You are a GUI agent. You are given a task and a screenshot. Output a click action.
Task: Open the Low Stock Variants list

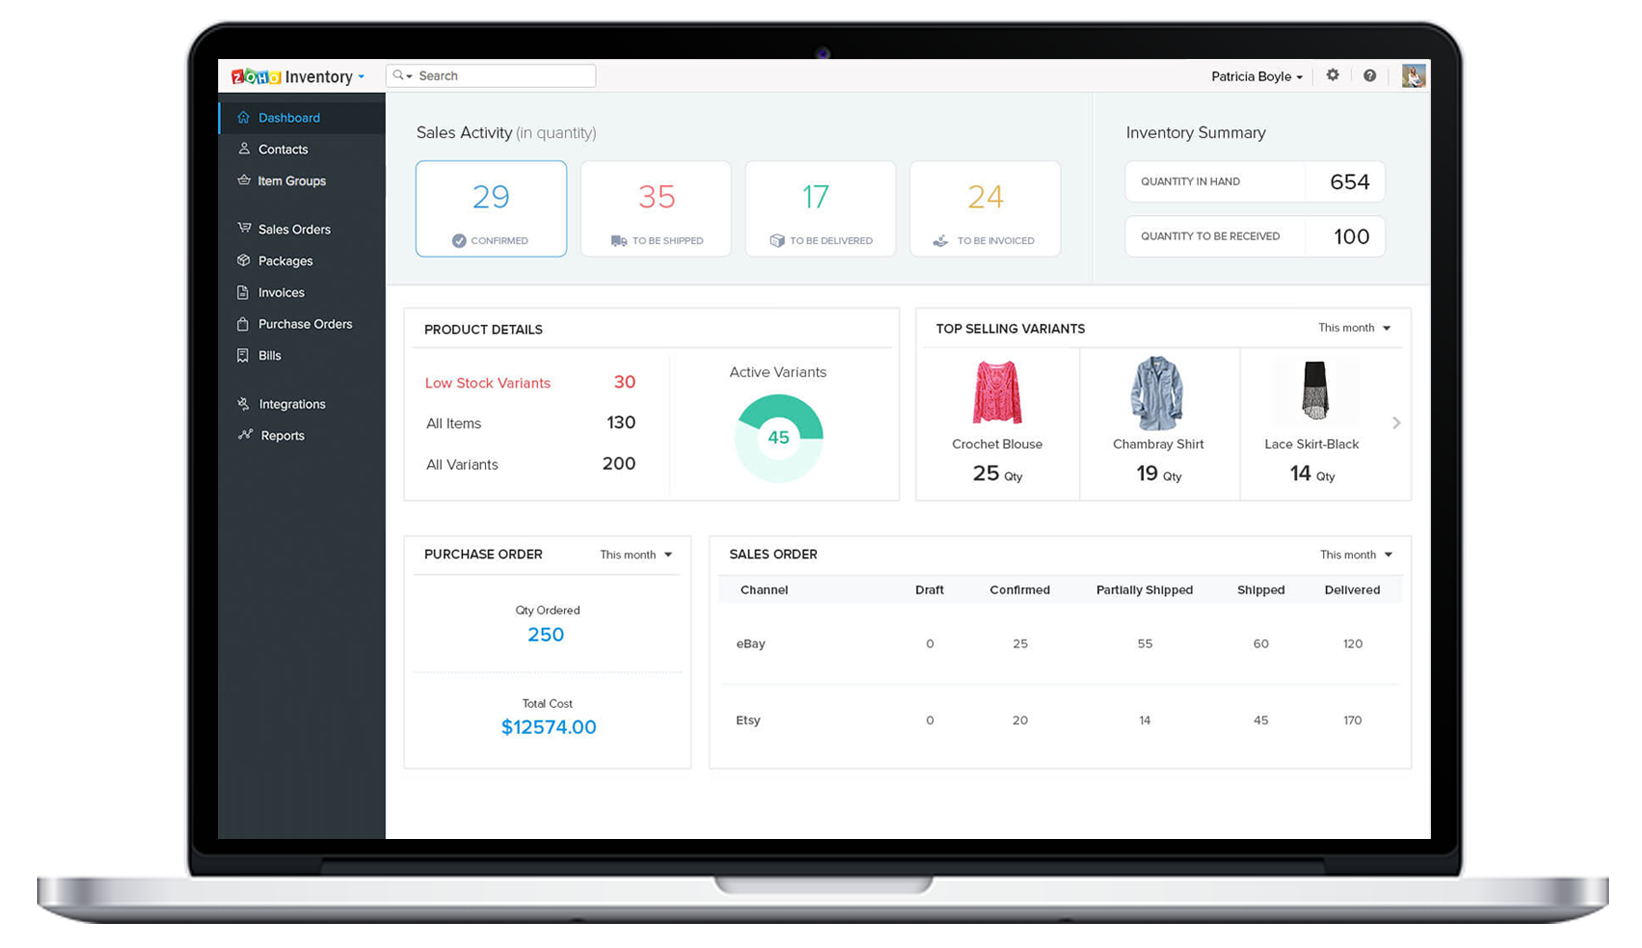pos(487,383)
